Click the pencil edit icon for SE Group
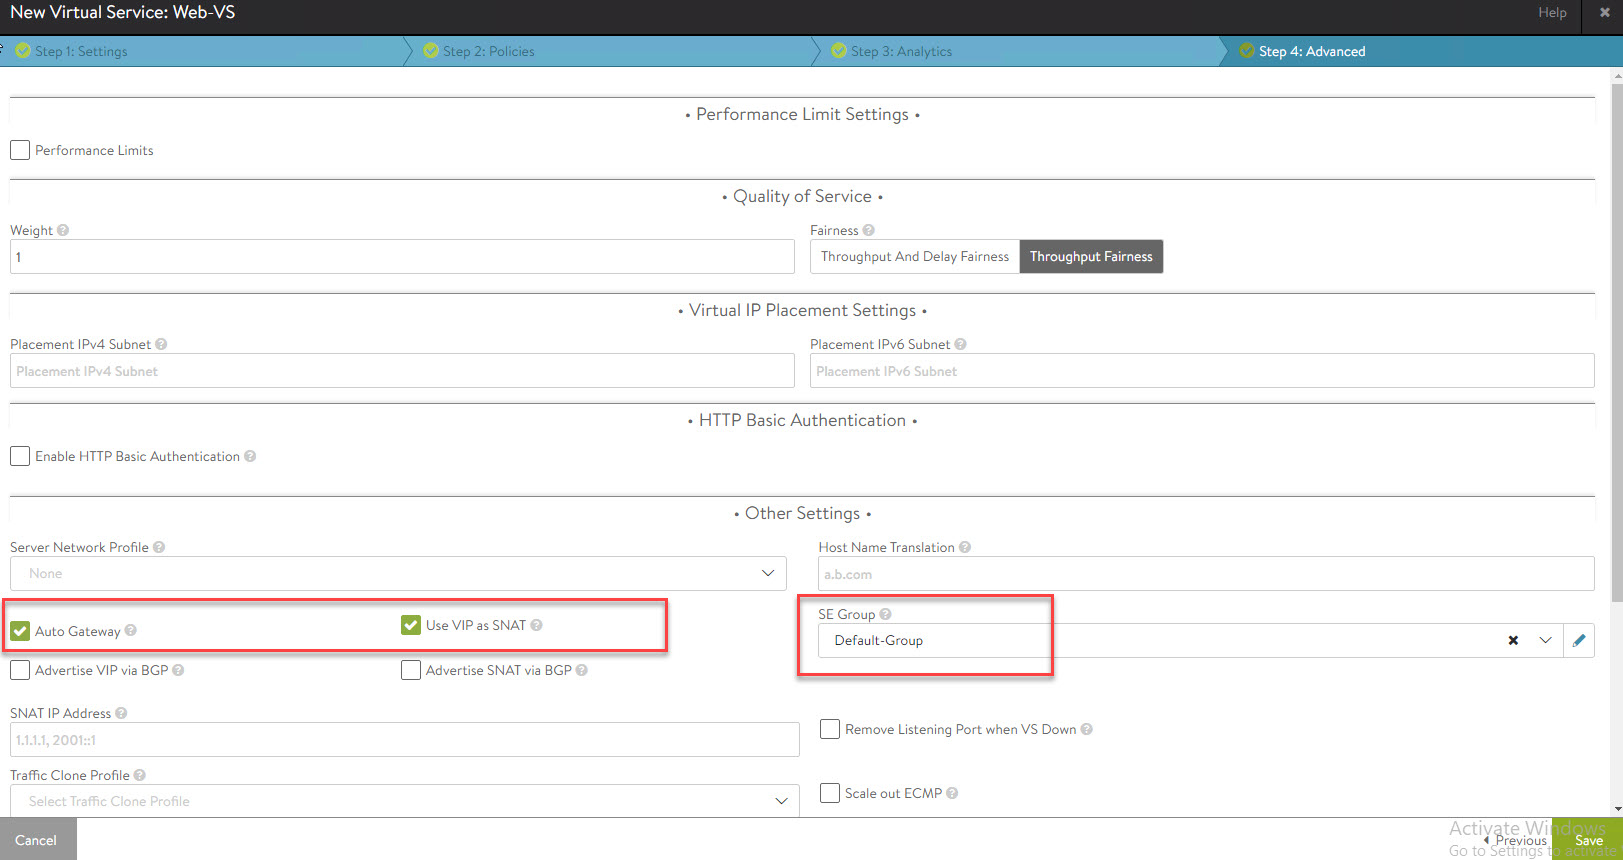 coord(1579,641)
